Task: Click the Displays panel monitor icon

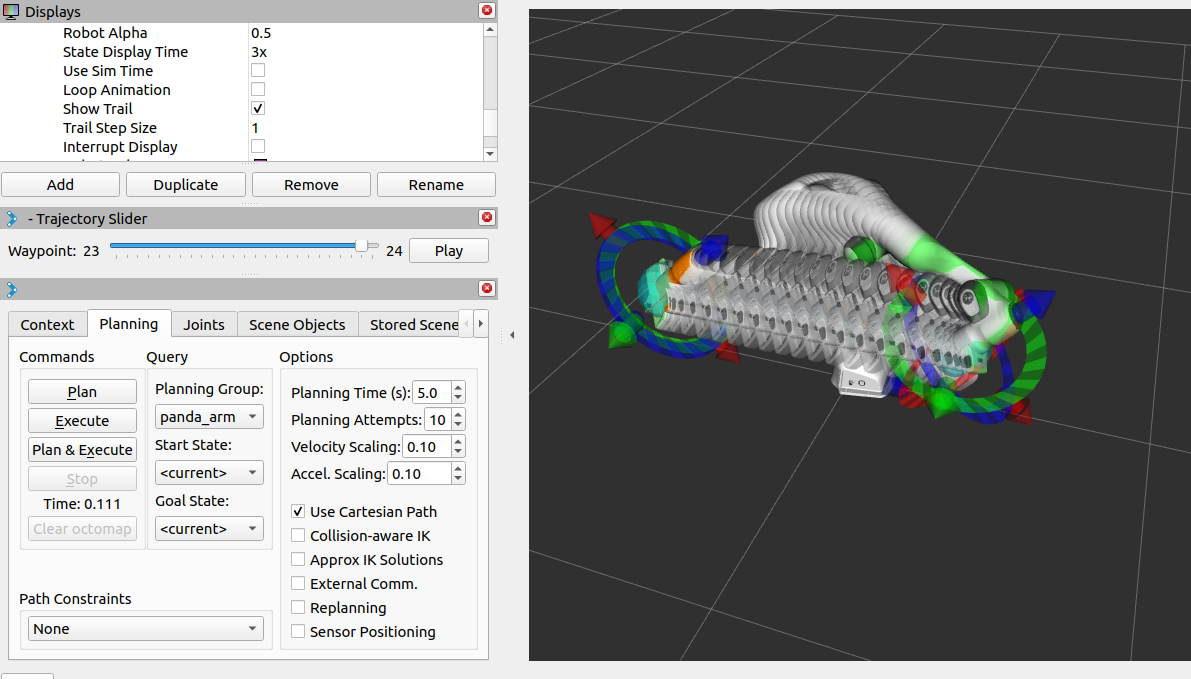Action: [11, 11]
